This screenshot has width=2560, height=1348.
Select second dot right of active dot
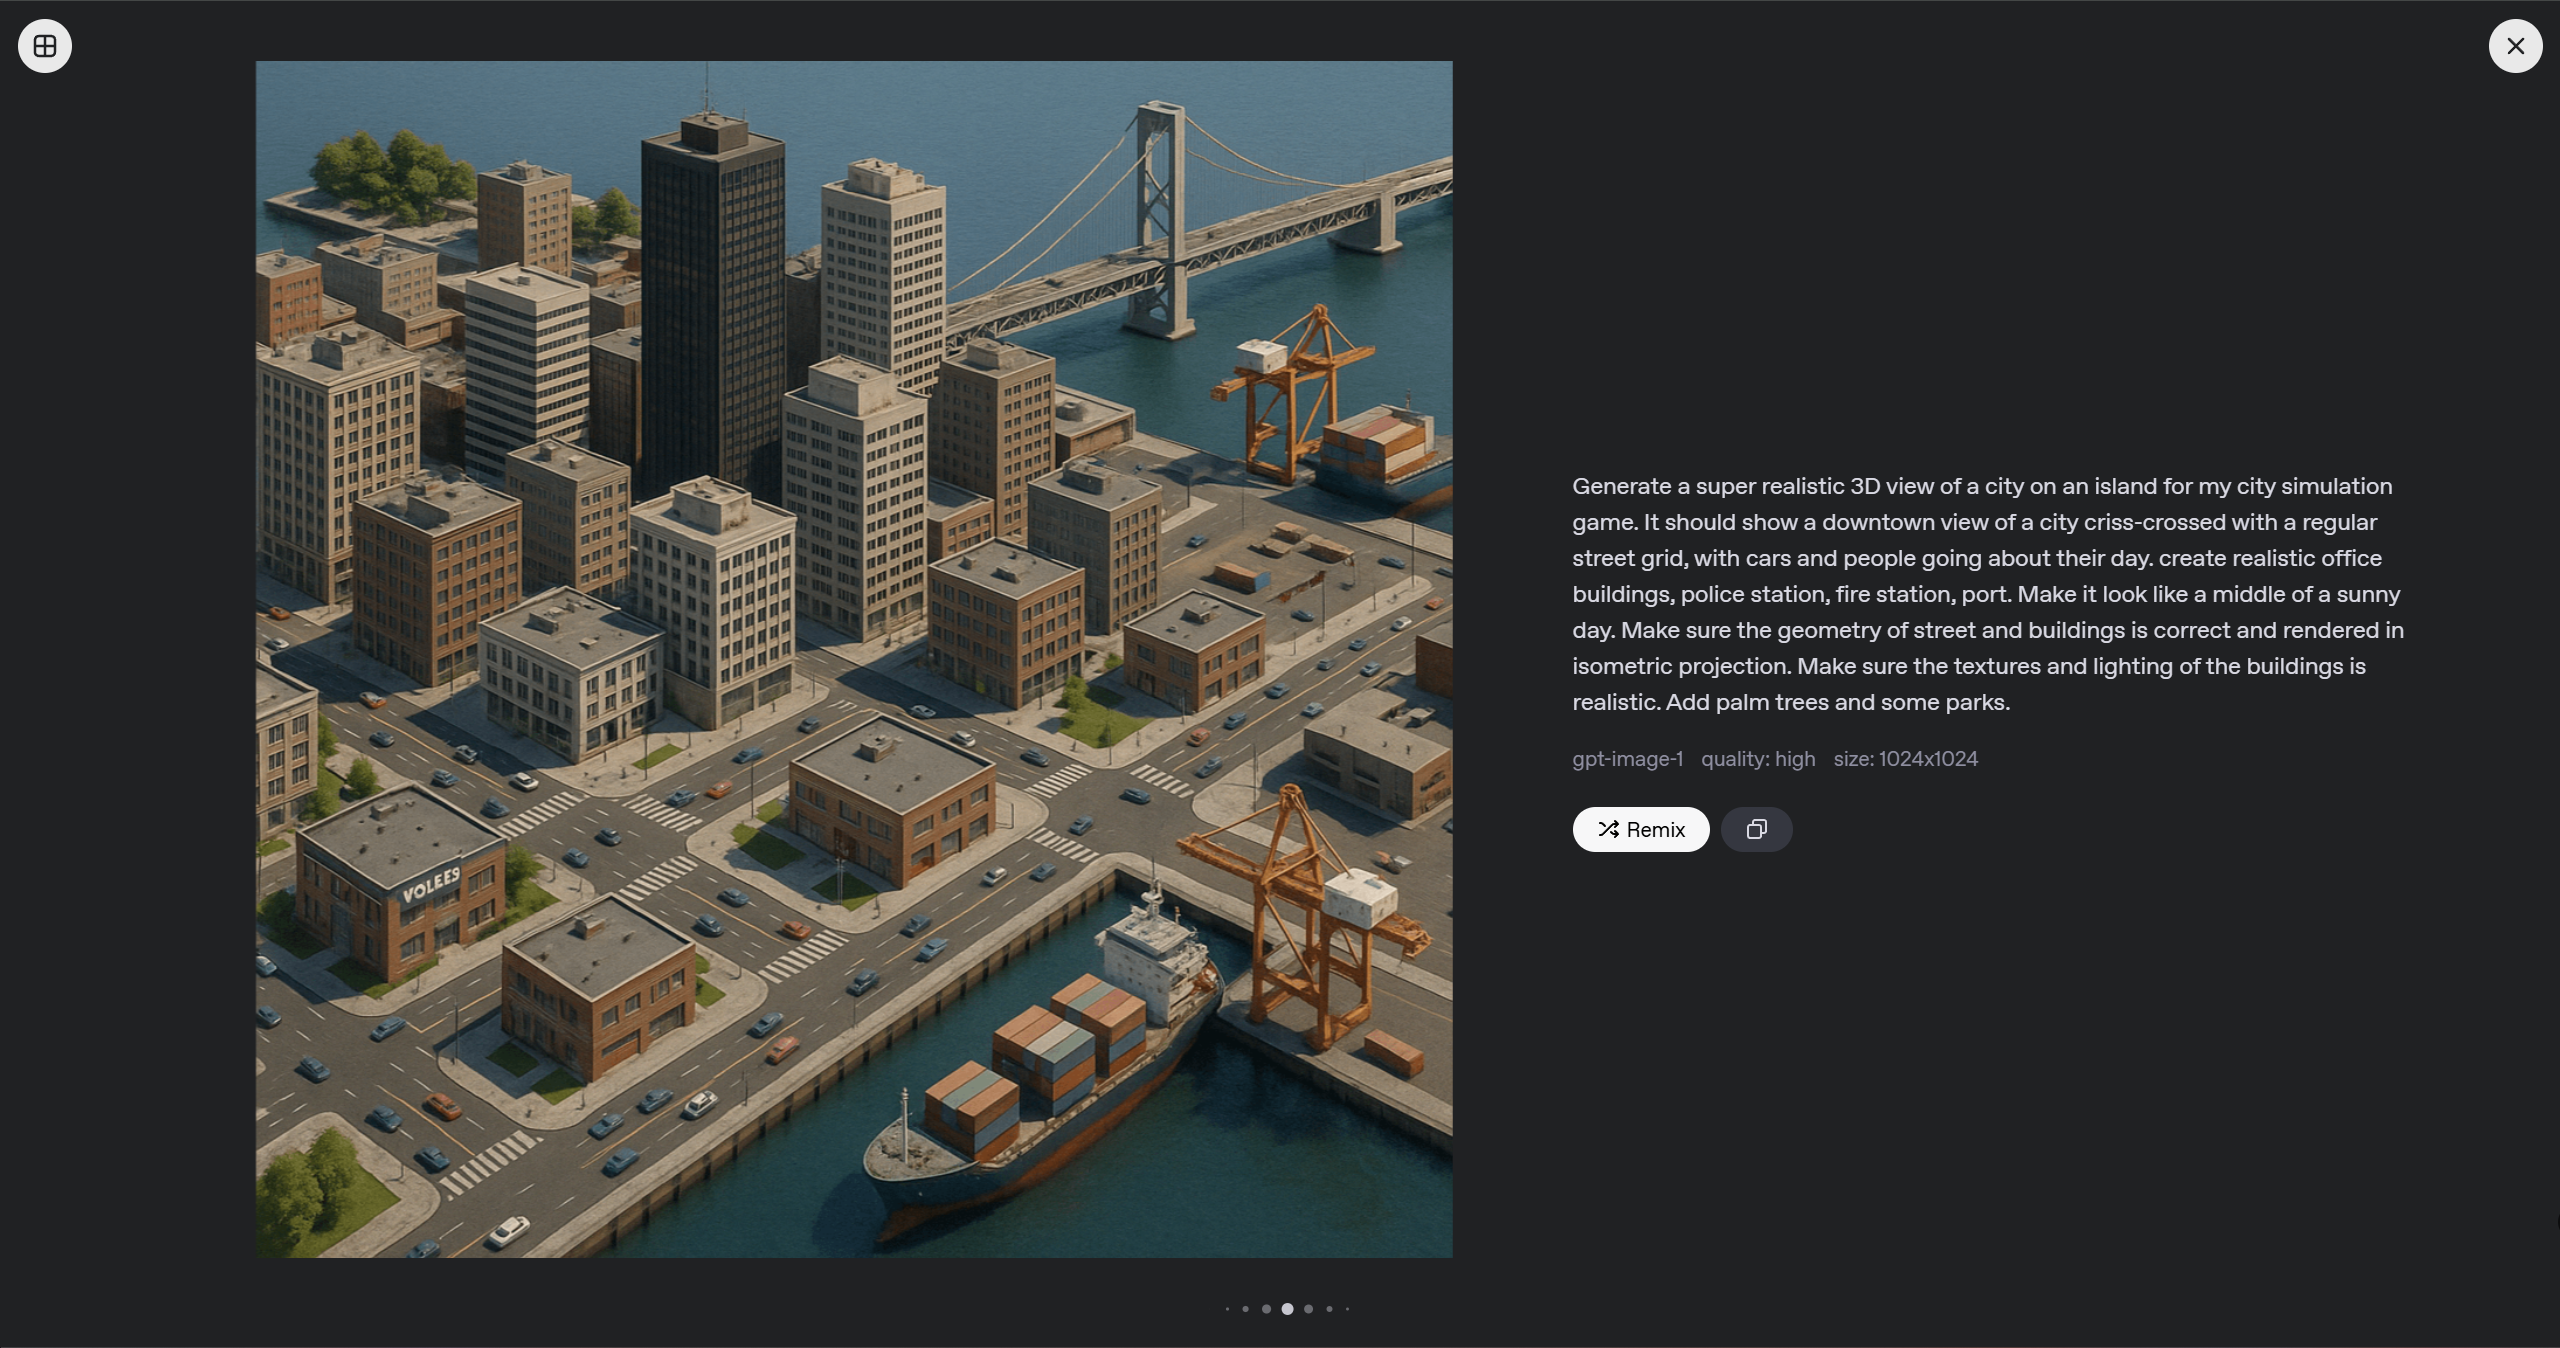(x=1329, y=1309)
